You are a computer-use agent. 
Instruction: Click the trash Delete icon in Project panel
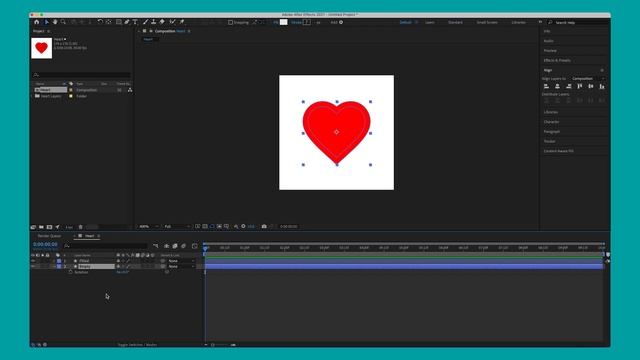point(80,227)
